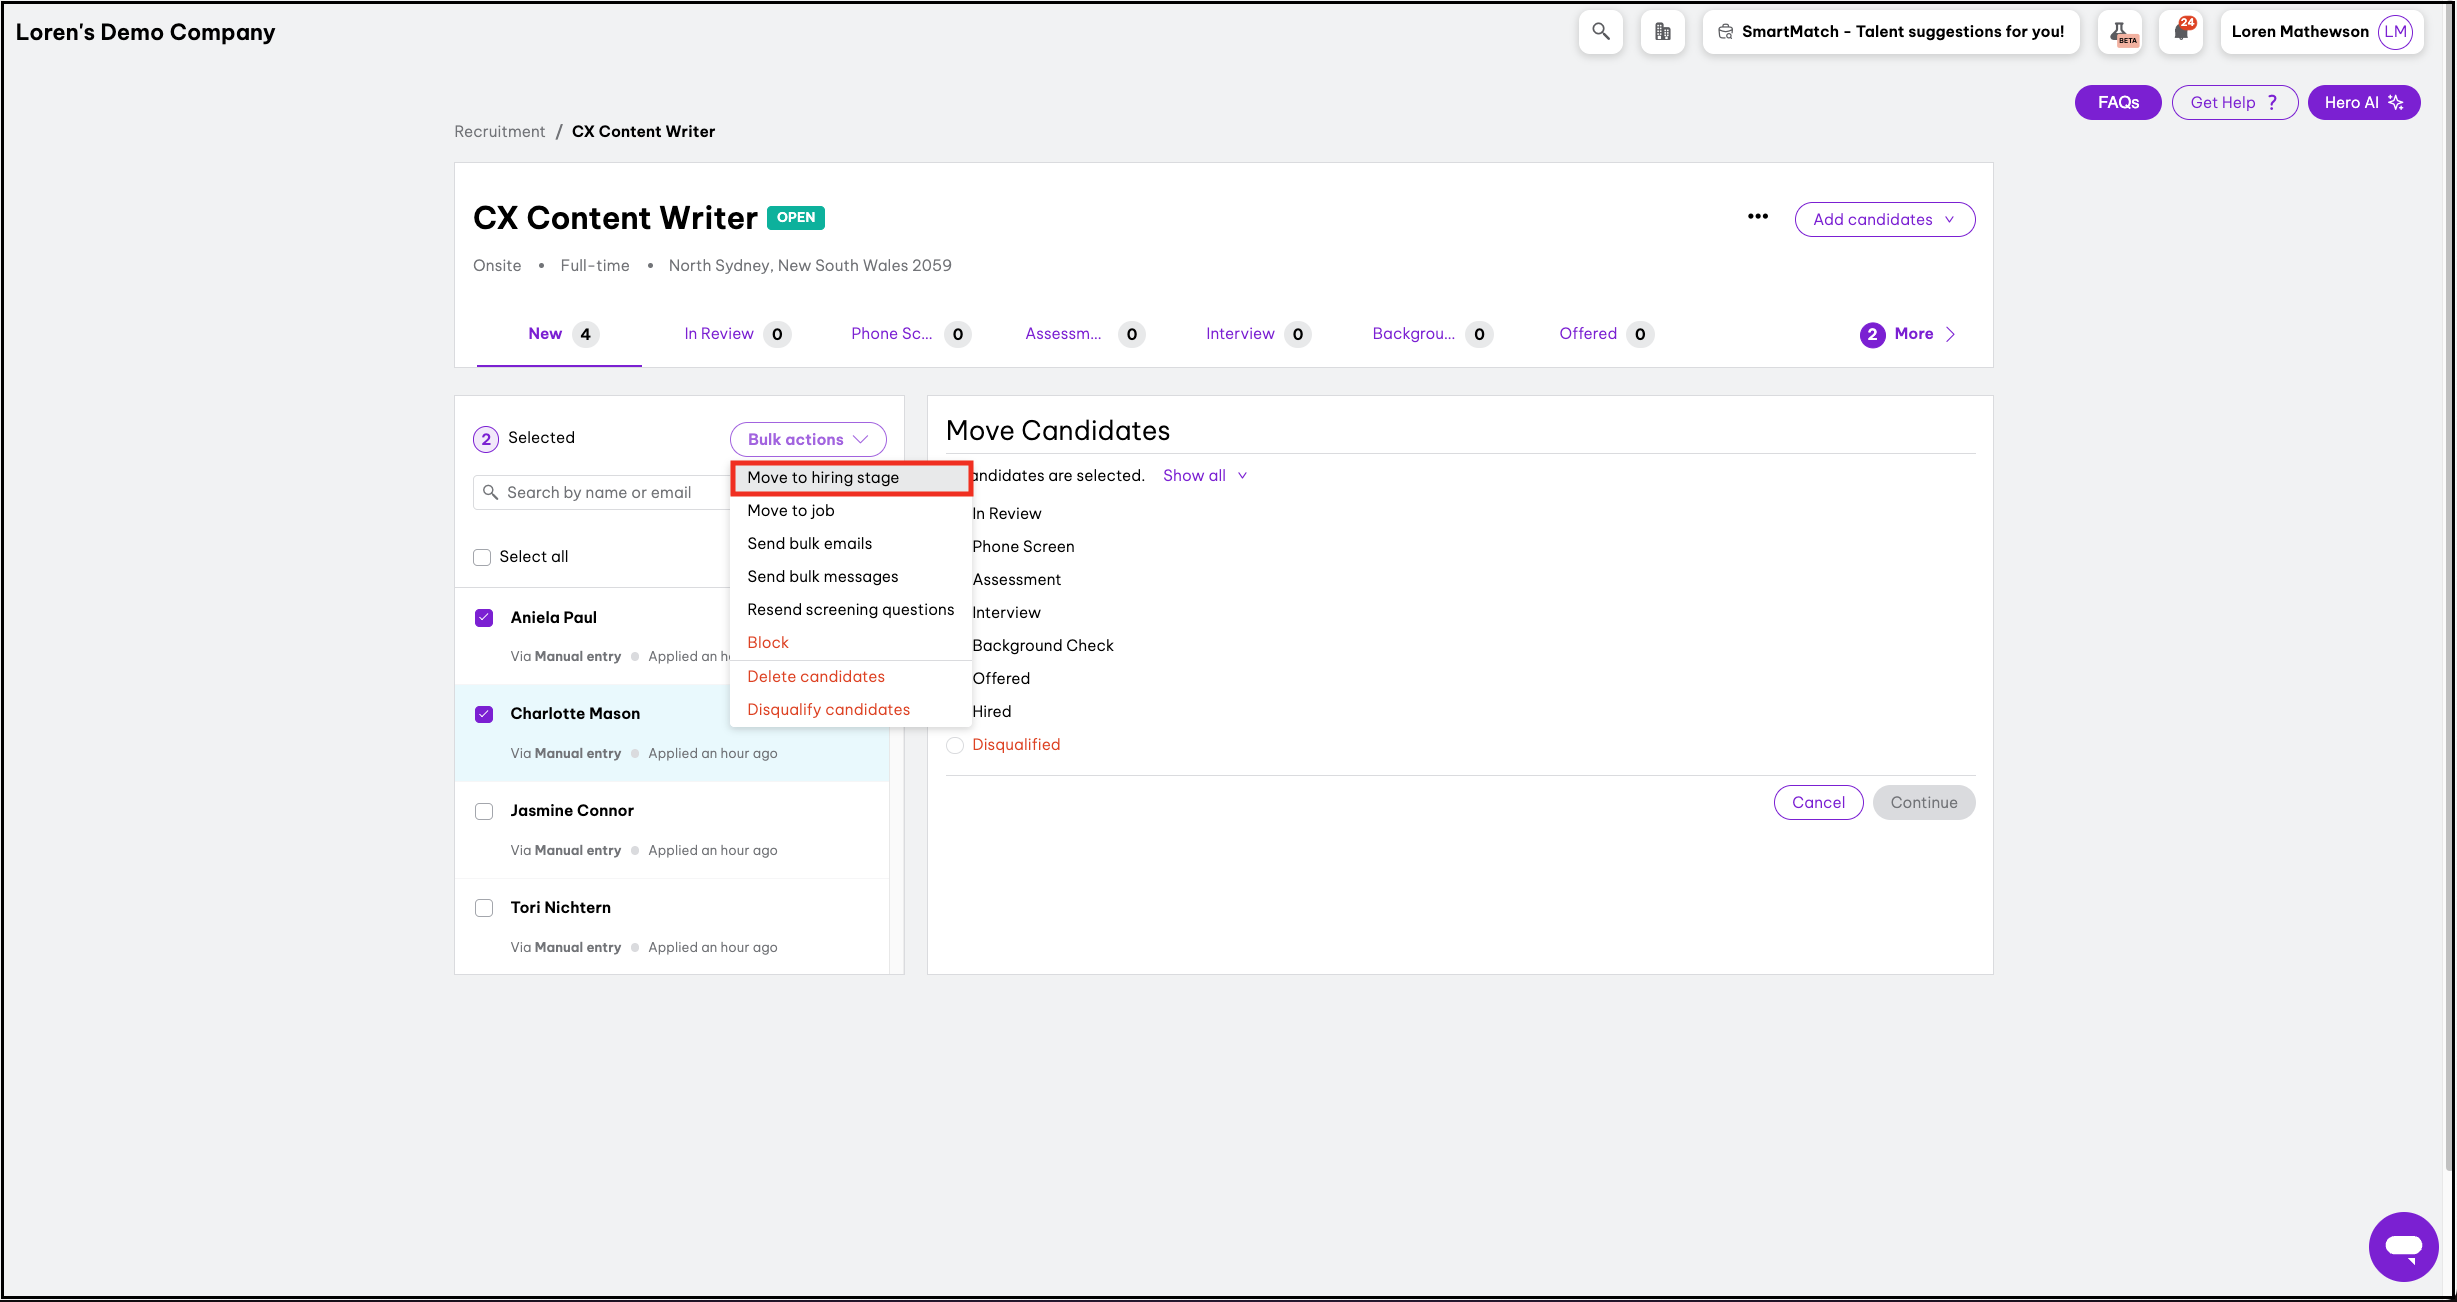Open notifications bell with red badge
Image resolution: width=2457 pixels, height=1302 pixels.
click(x=2181, y=32)
